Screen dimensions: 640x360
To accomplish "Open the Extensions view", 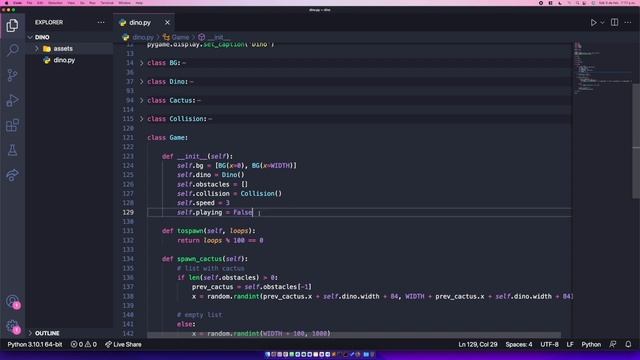I will pos(12,125).
